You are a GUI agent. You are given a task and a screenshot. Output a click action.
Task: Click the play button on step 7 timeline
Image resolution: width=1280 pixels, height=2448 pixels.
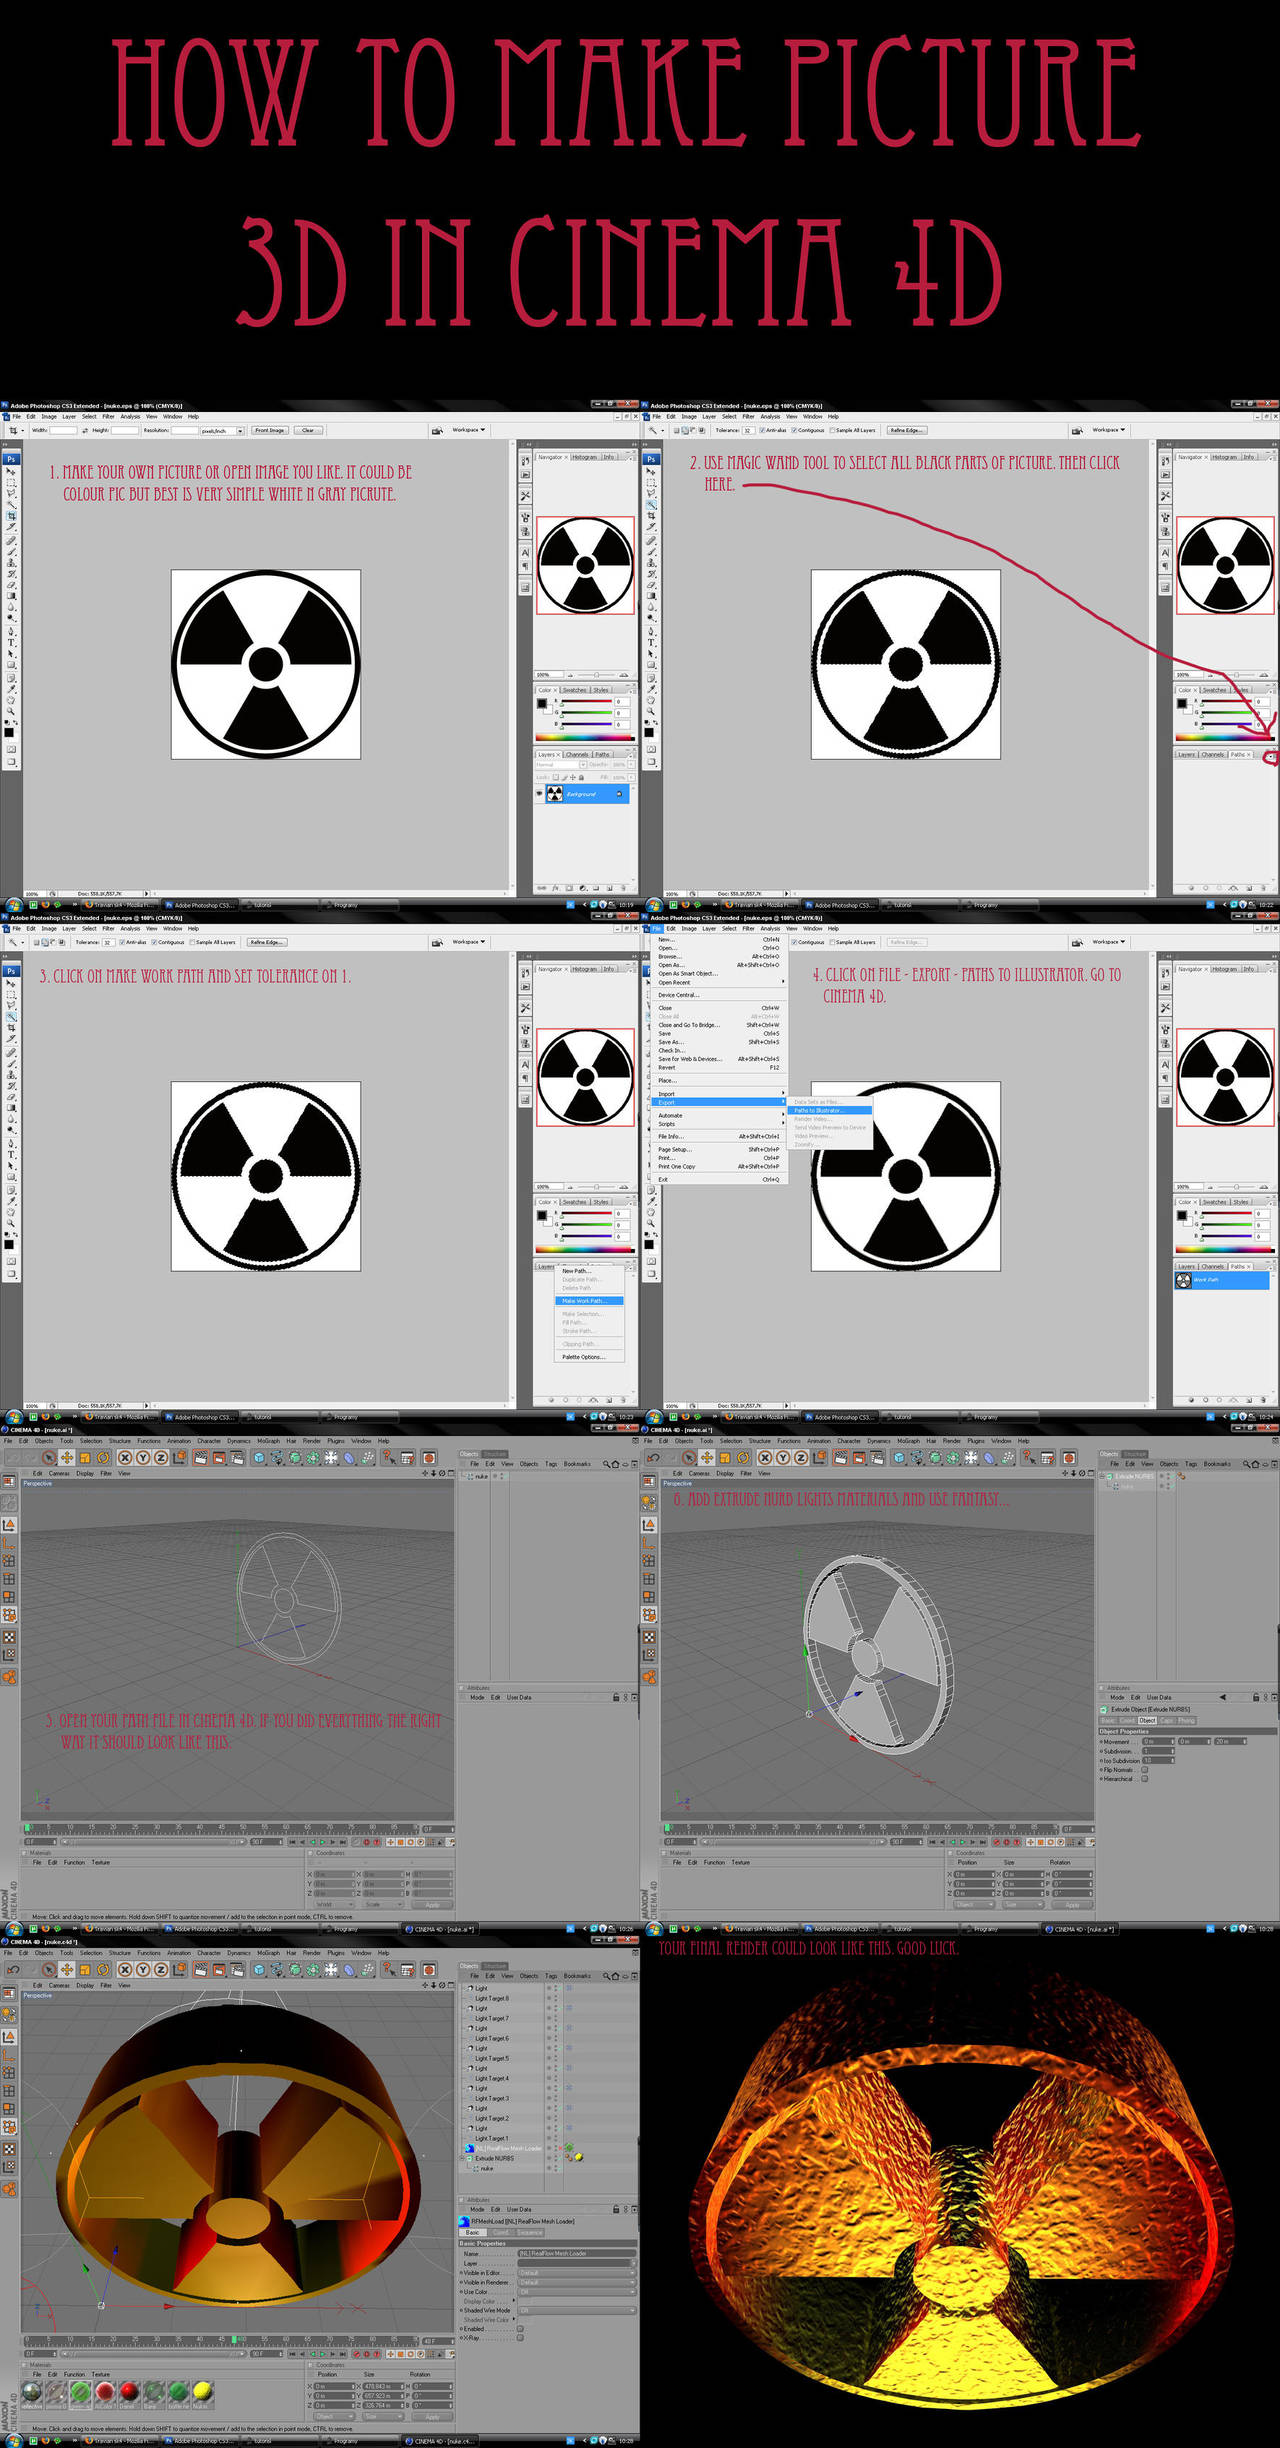pyautogui.click(x=322, y=2354)
